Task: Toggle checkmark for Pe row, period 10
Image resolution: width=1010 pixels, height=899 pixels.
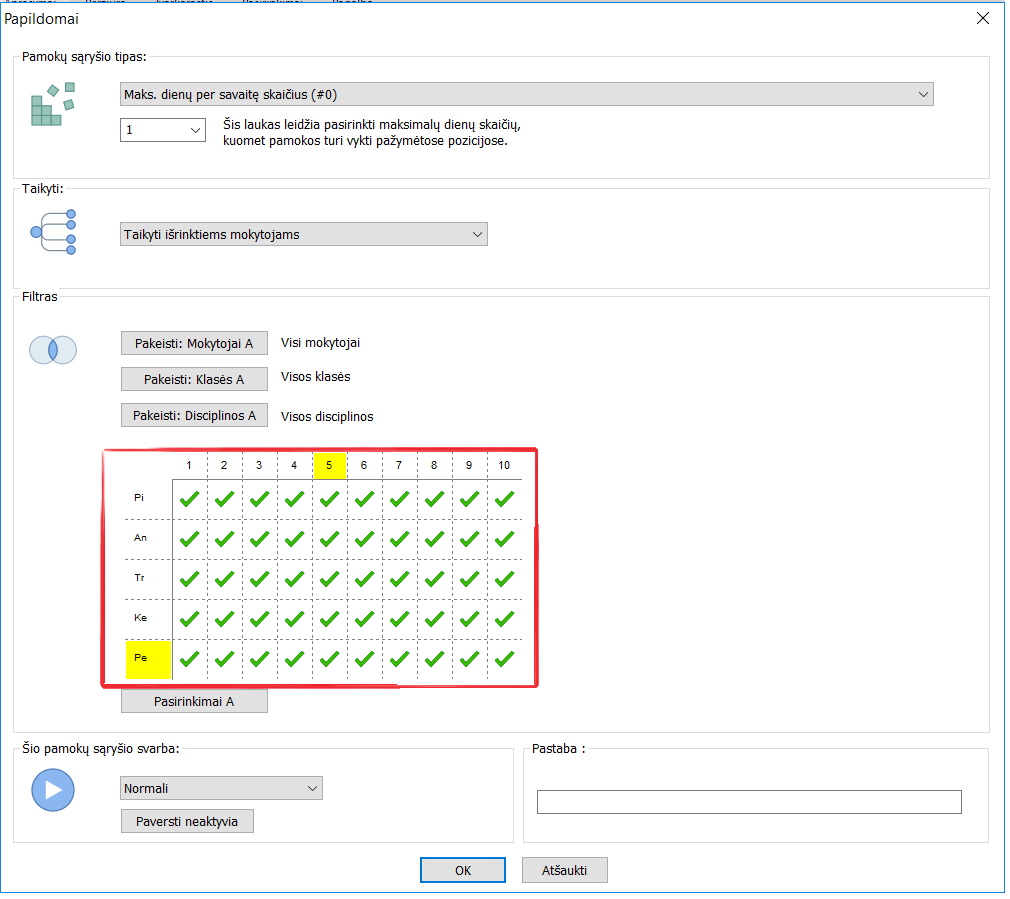Action: (504, 659)
